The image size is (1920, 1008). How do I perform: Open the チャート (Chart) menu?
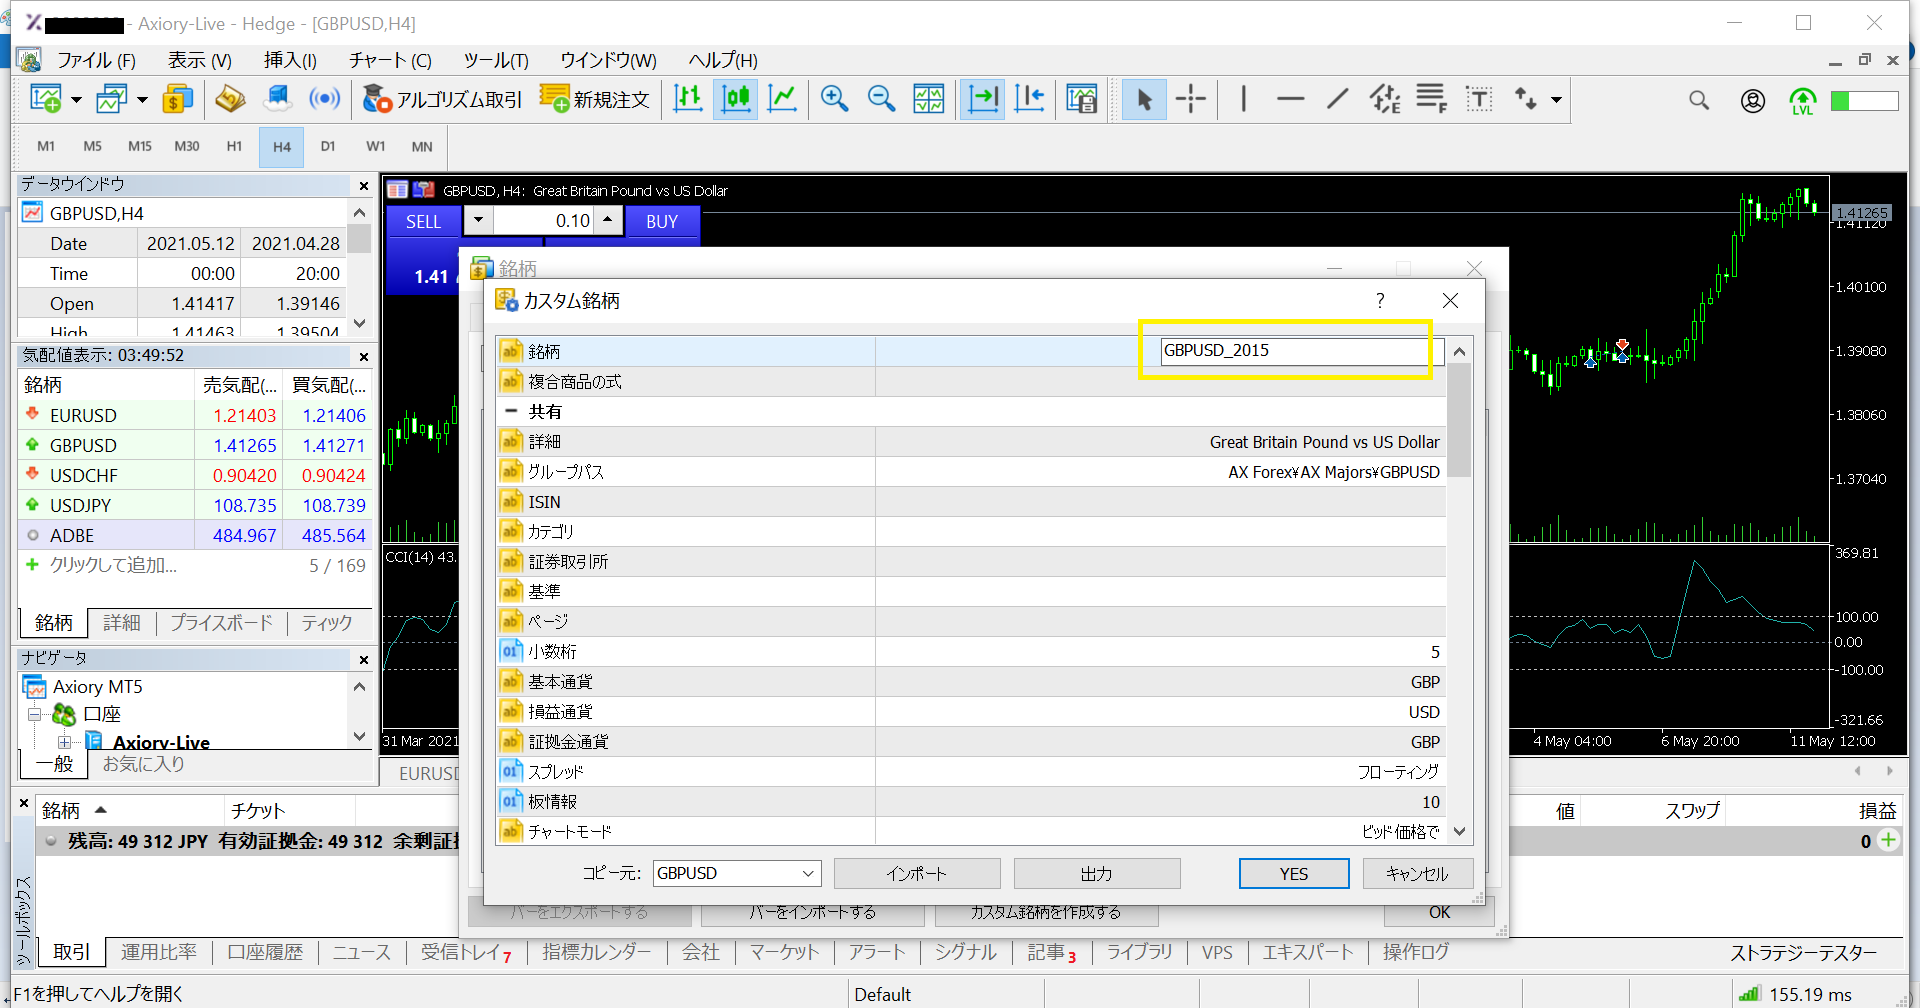(x=390, y=60)
